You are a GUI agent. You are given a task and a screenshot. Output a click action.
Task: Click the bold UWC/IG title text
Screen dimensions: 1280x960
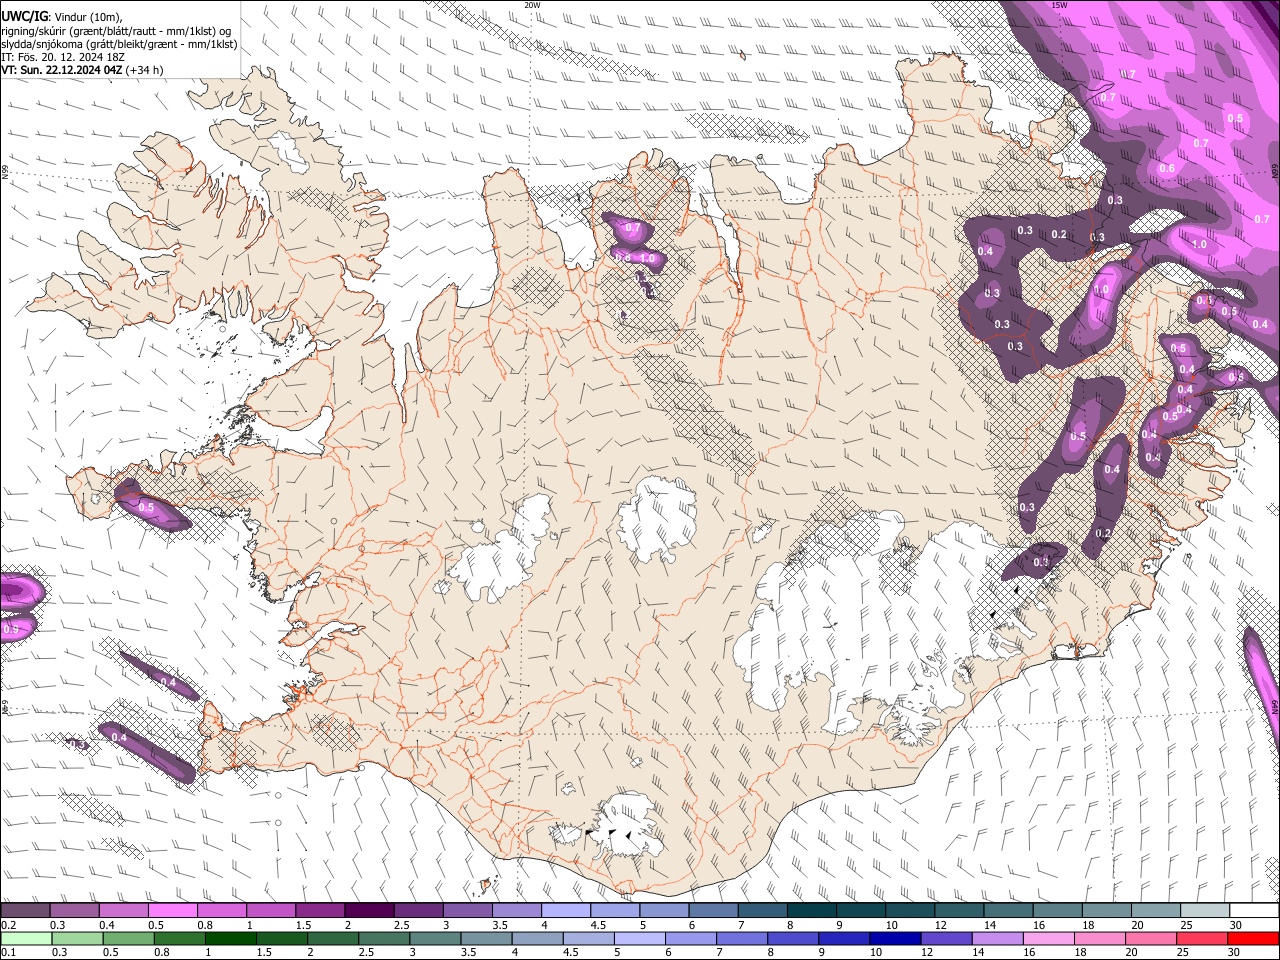[24, 16]
